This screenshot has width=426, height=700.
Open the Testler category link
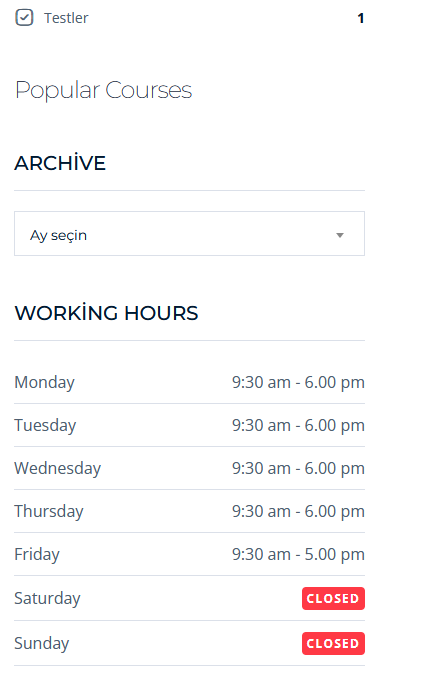coord(66,18)
